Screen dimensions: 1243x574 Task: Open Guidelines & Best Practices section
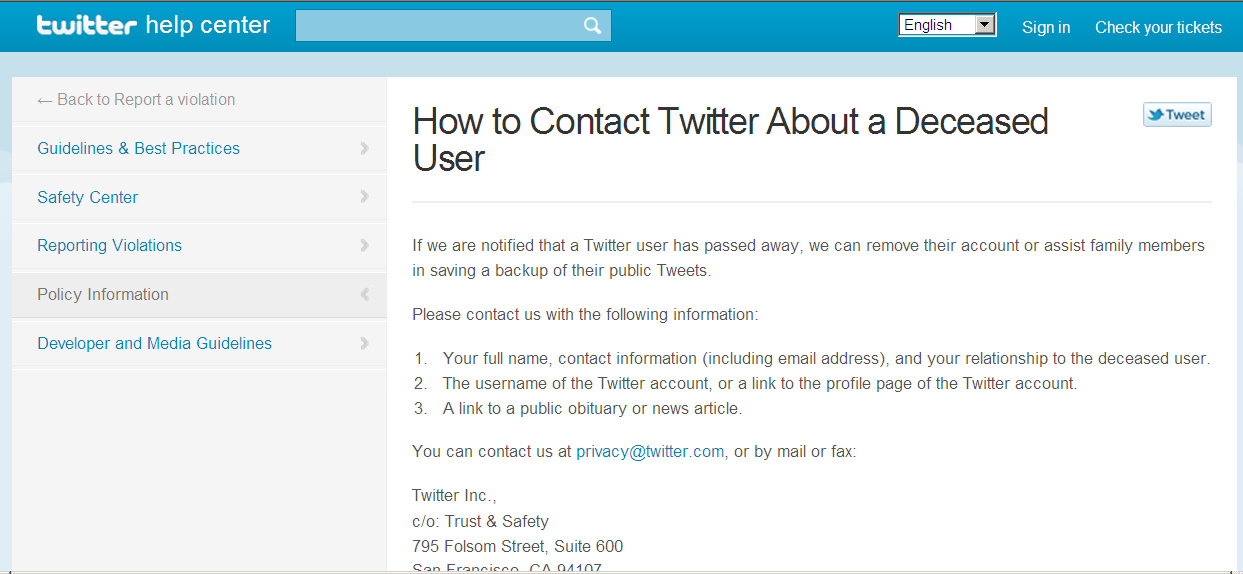pos(139,148)
